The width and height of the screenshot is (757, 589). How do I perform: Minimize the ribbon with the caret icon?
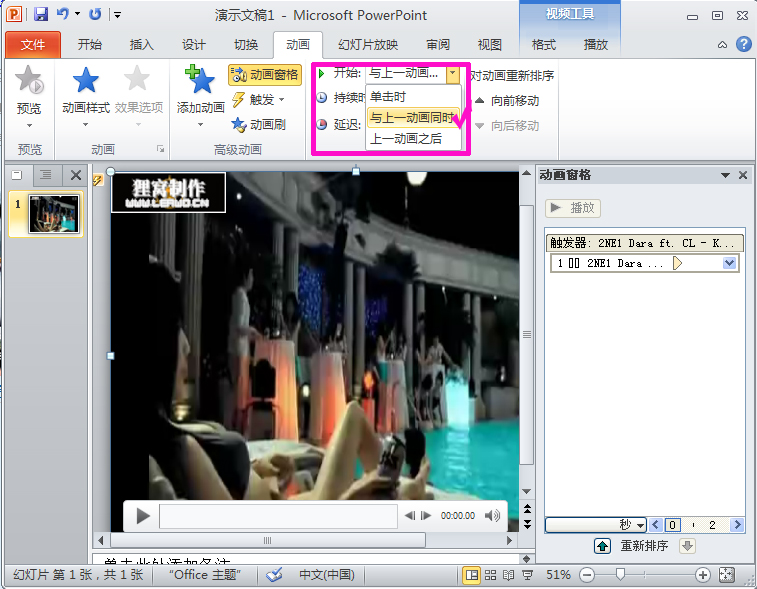(722, 45)
